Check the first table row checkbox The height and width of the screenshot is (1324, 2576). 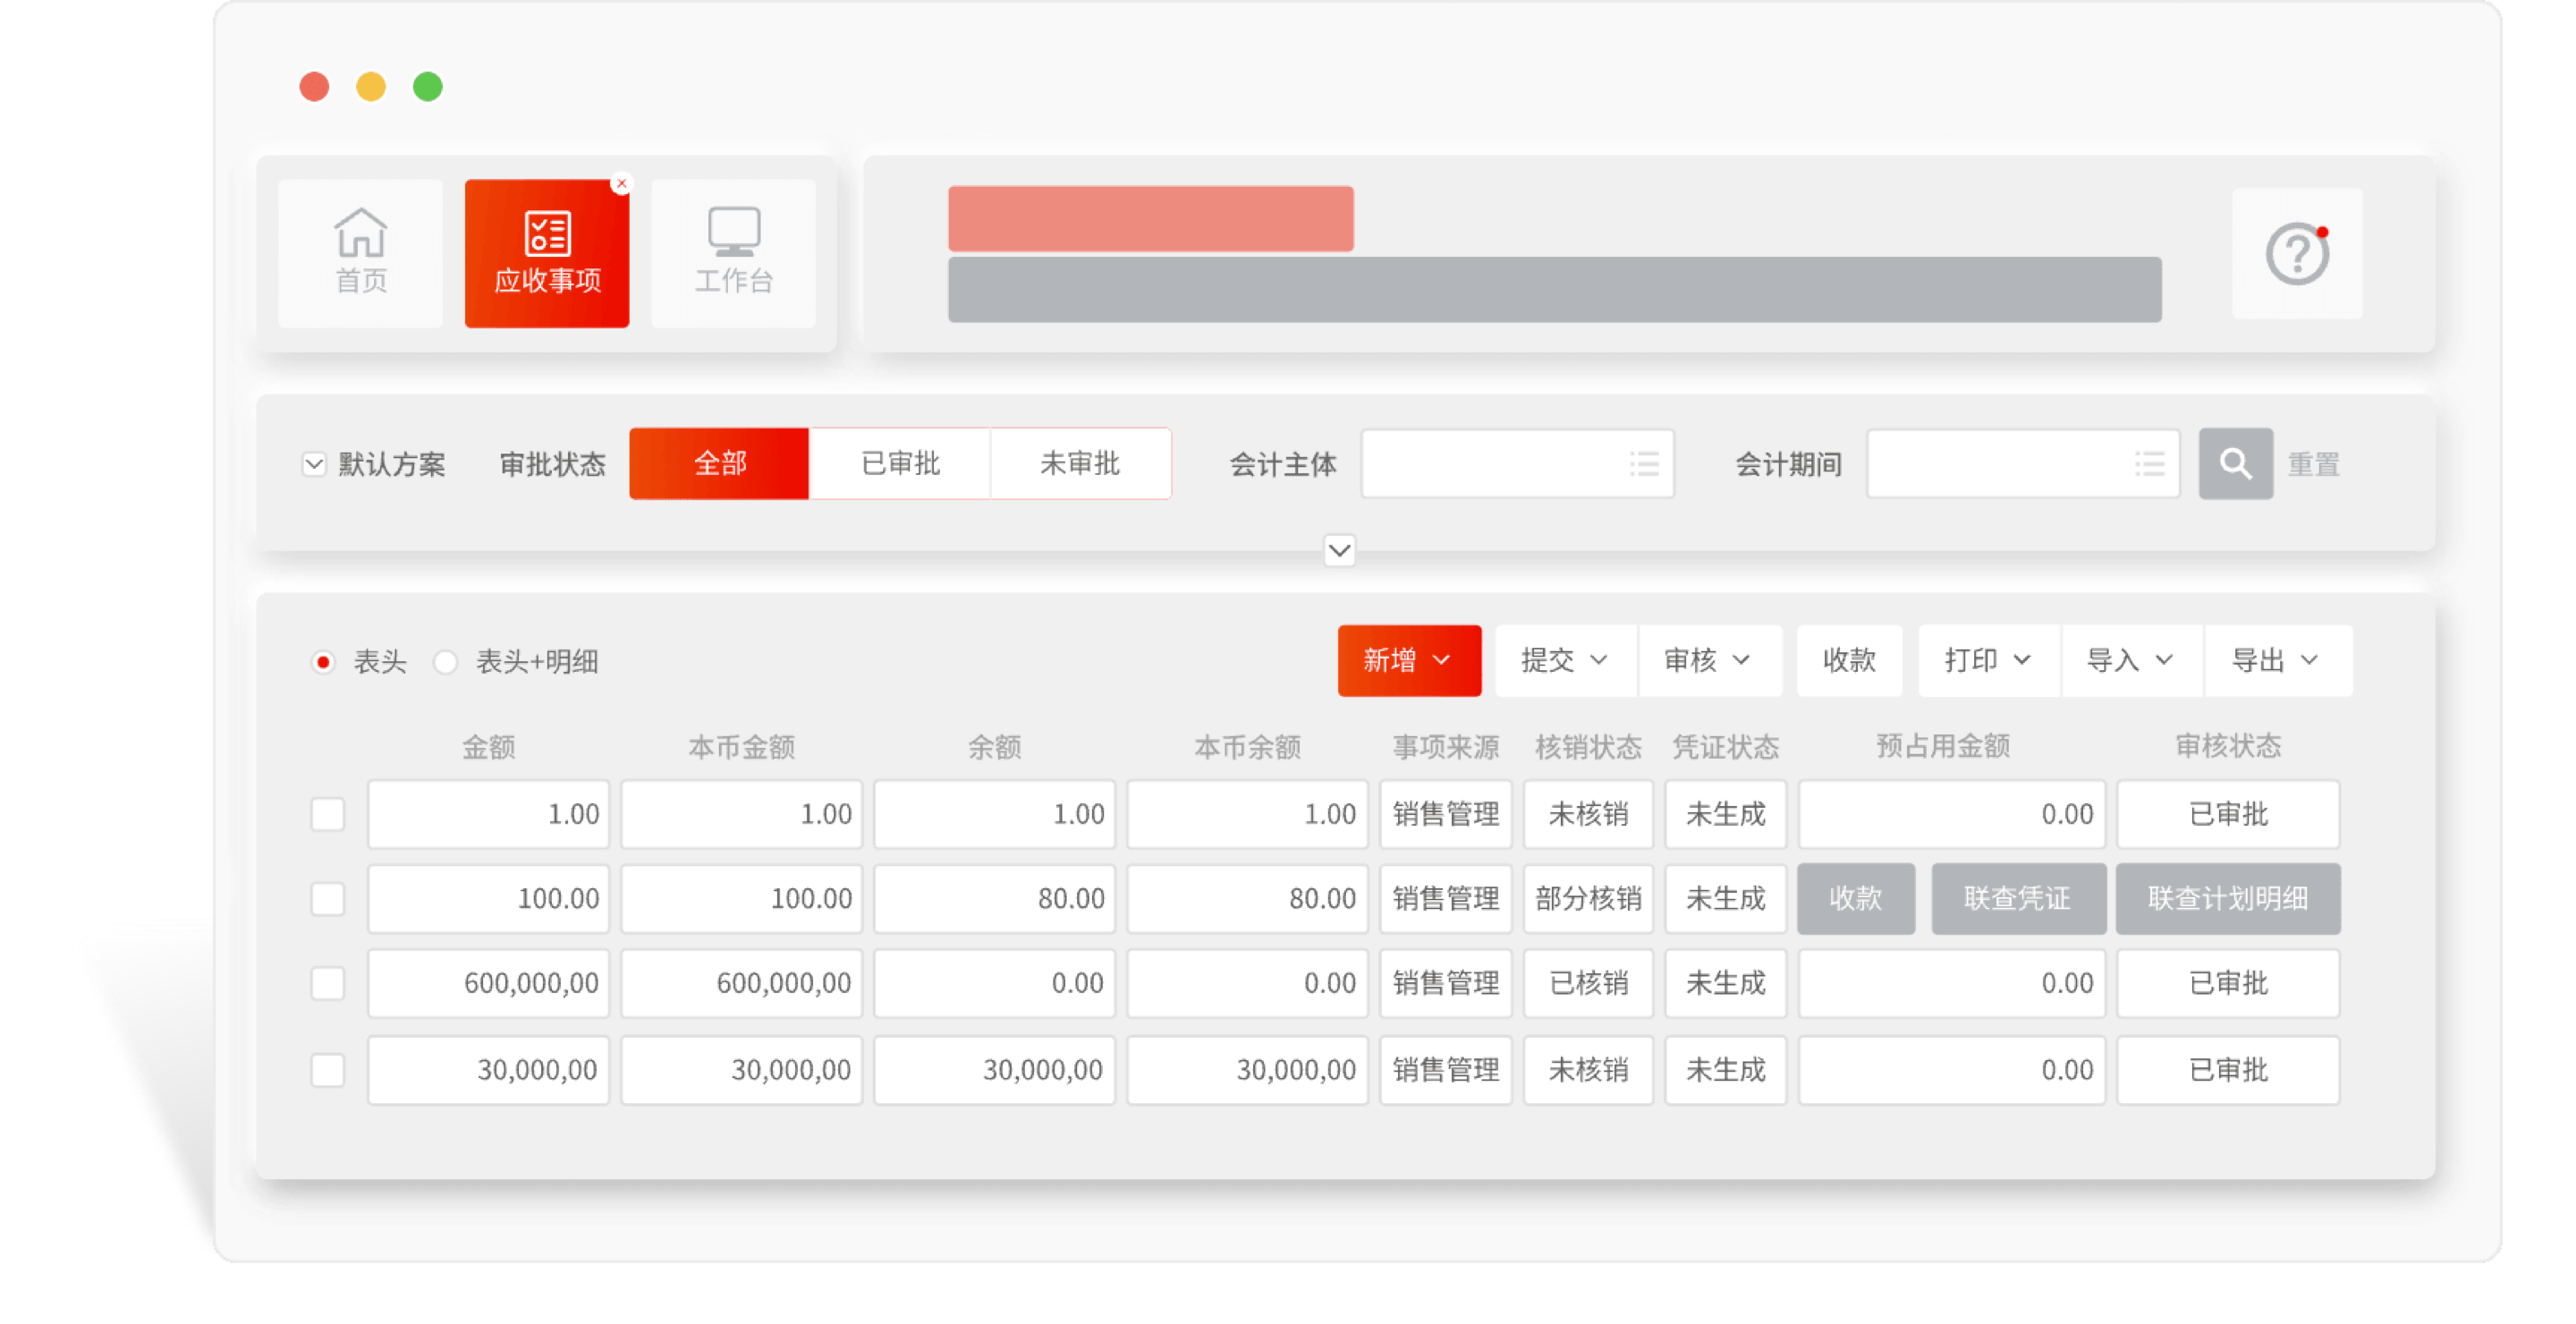(327, 814)
